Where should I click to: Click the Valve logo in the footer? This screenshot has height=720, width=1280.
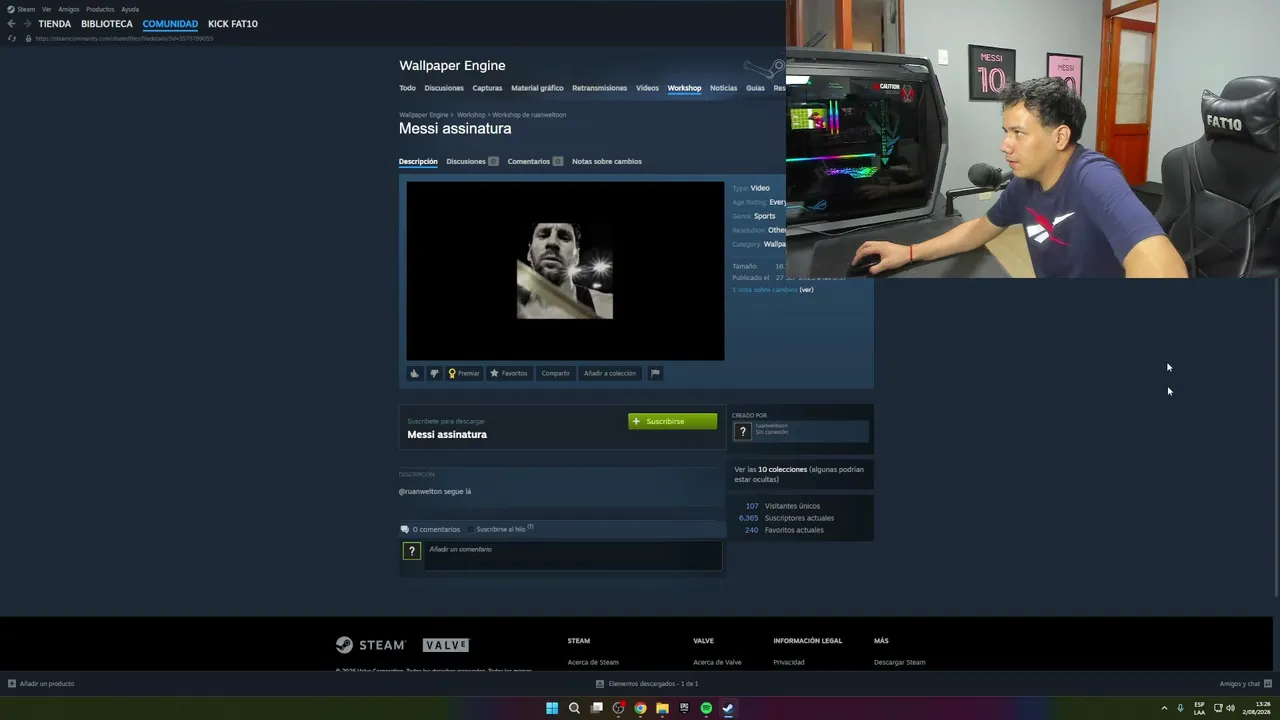click(x=446, y=645)
